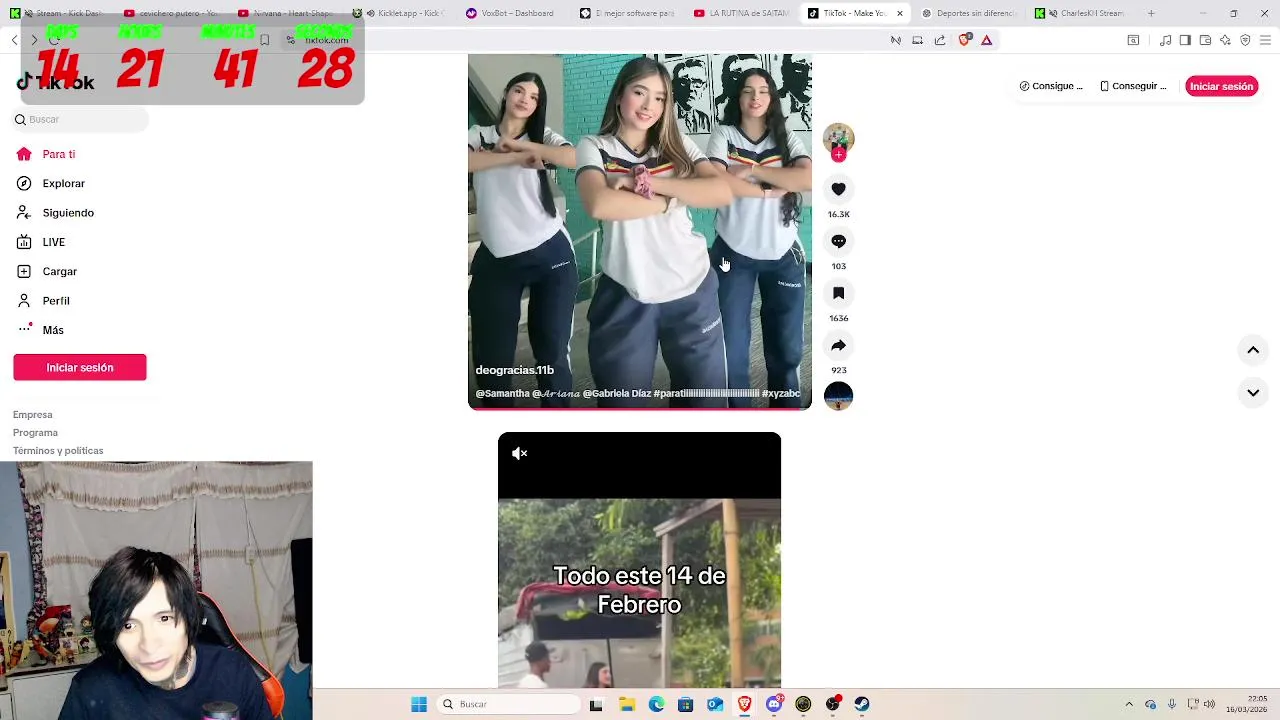Click the @Gabriela Díaz mention in the caption

616,394
